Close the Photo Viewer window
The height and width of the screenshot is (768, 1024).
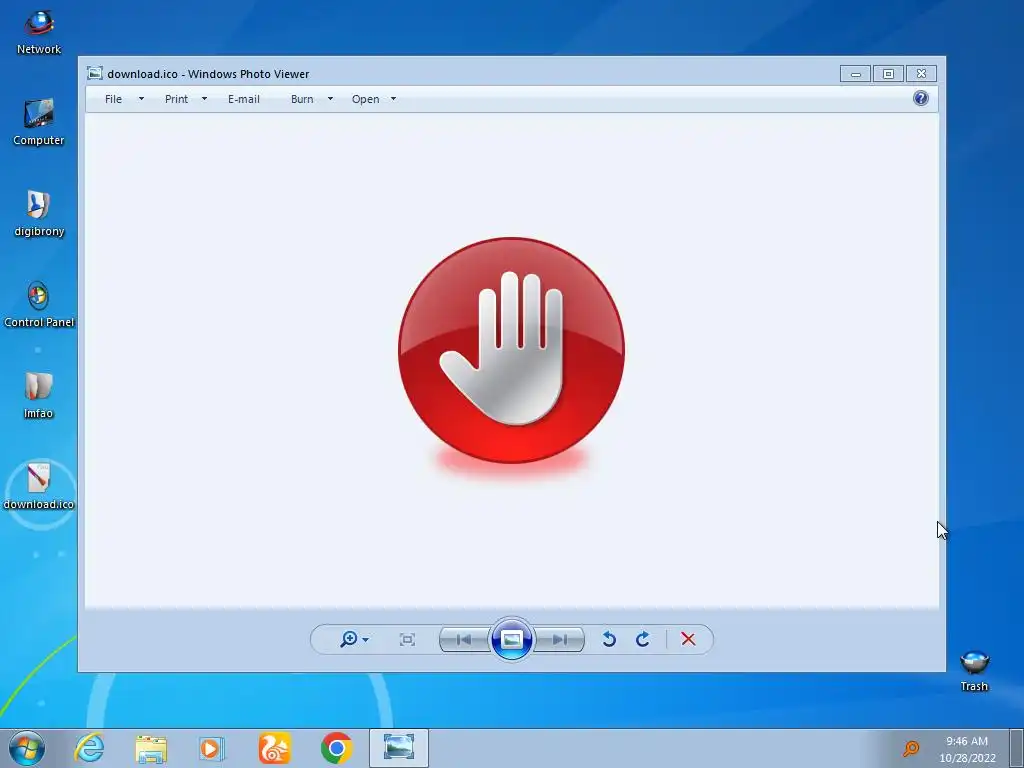[x=921, y=74]
